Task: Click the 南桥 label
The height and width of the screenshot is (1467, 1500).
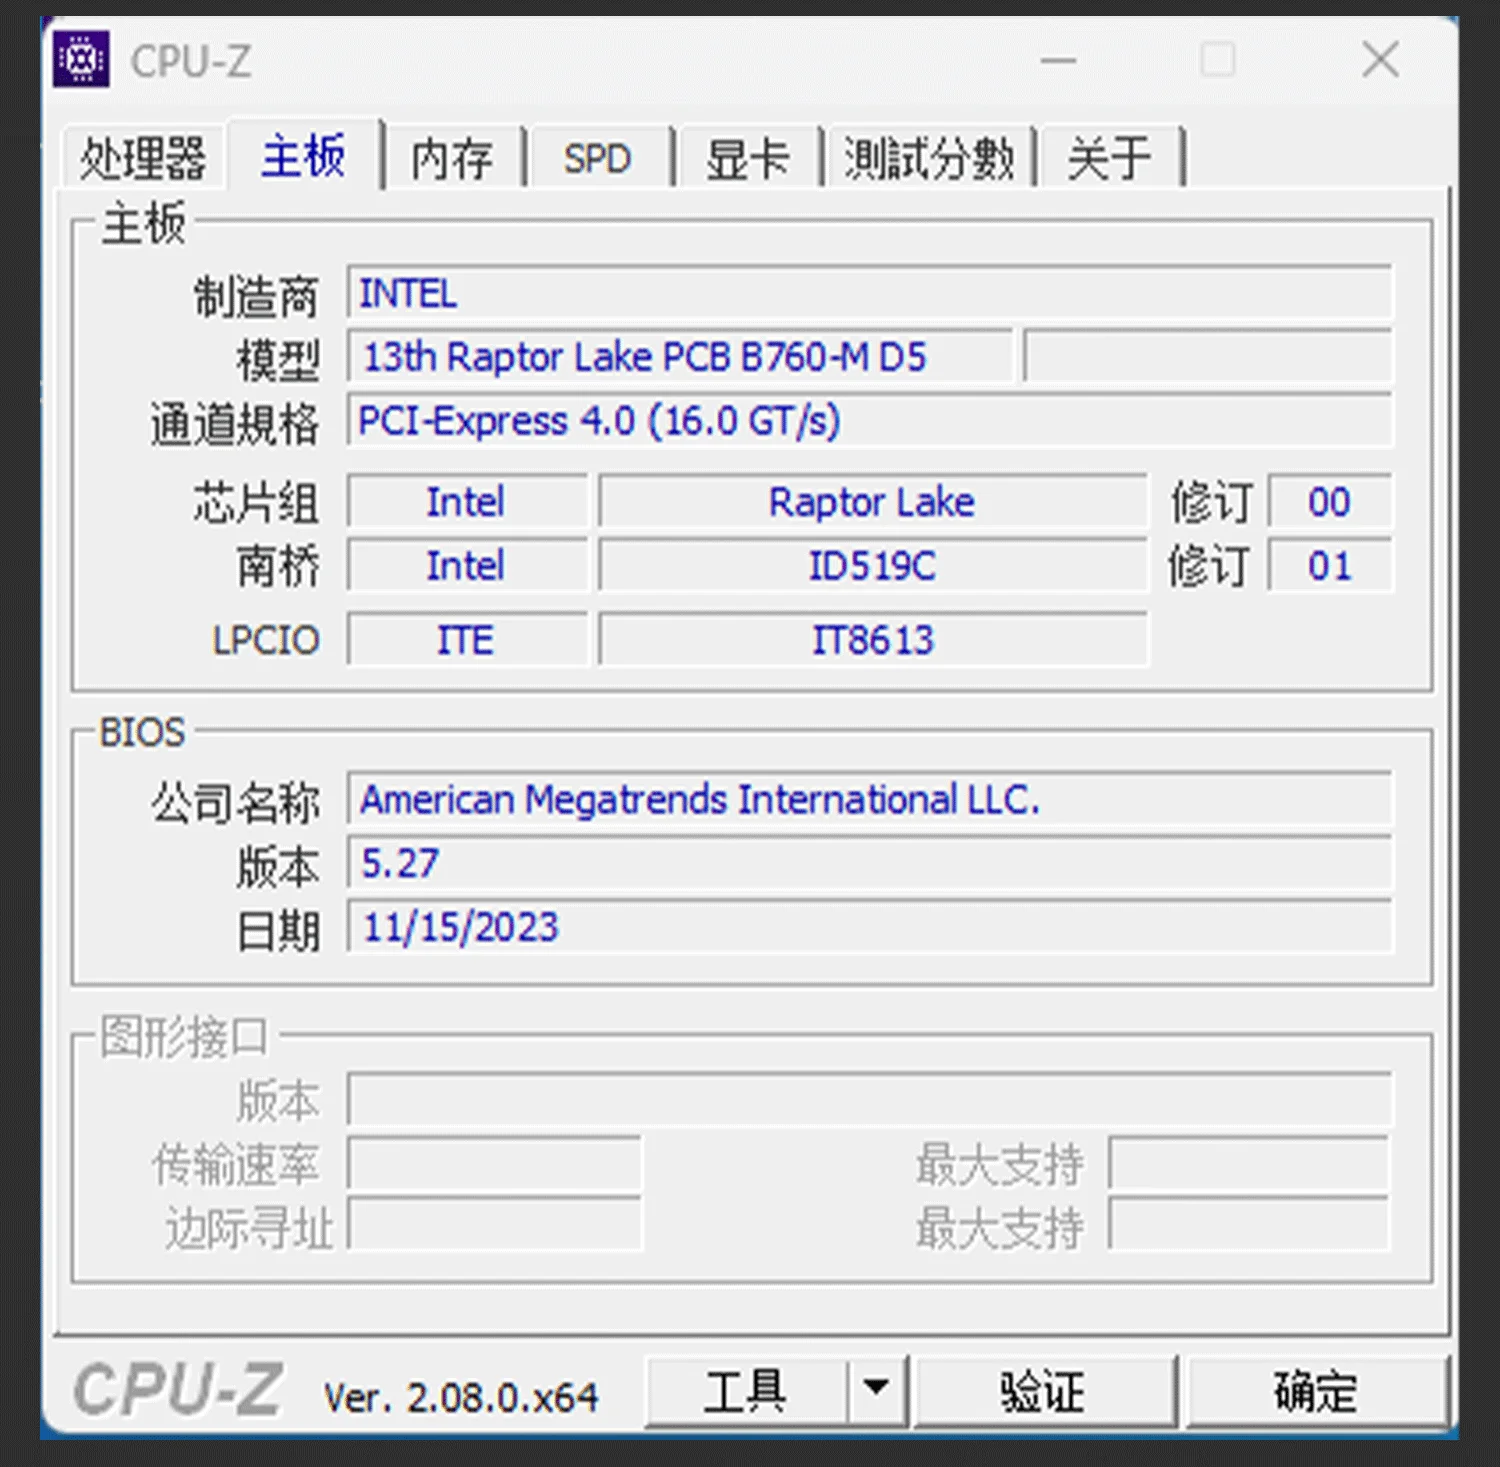Action: click(278, 567)
